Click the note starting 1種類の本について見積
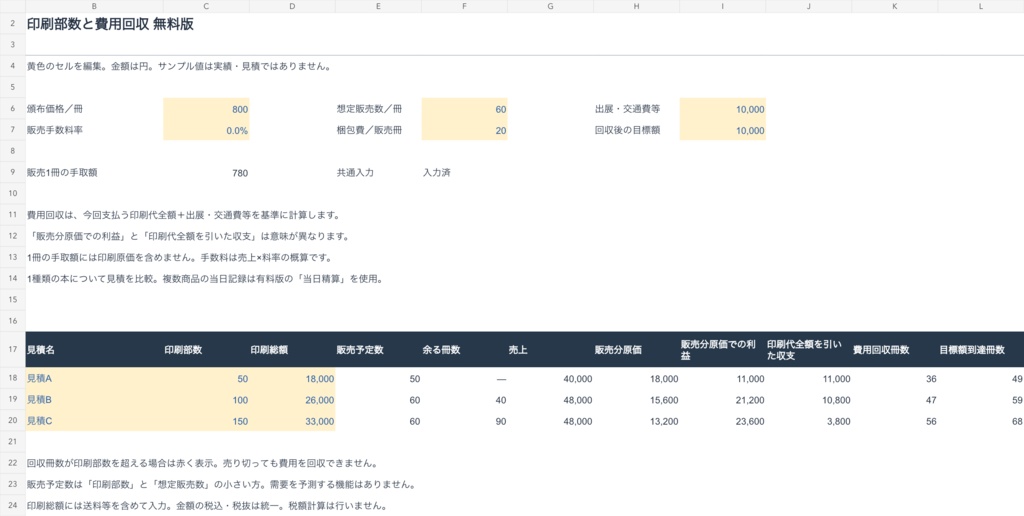1024x516 pixels. coord(204,279)
